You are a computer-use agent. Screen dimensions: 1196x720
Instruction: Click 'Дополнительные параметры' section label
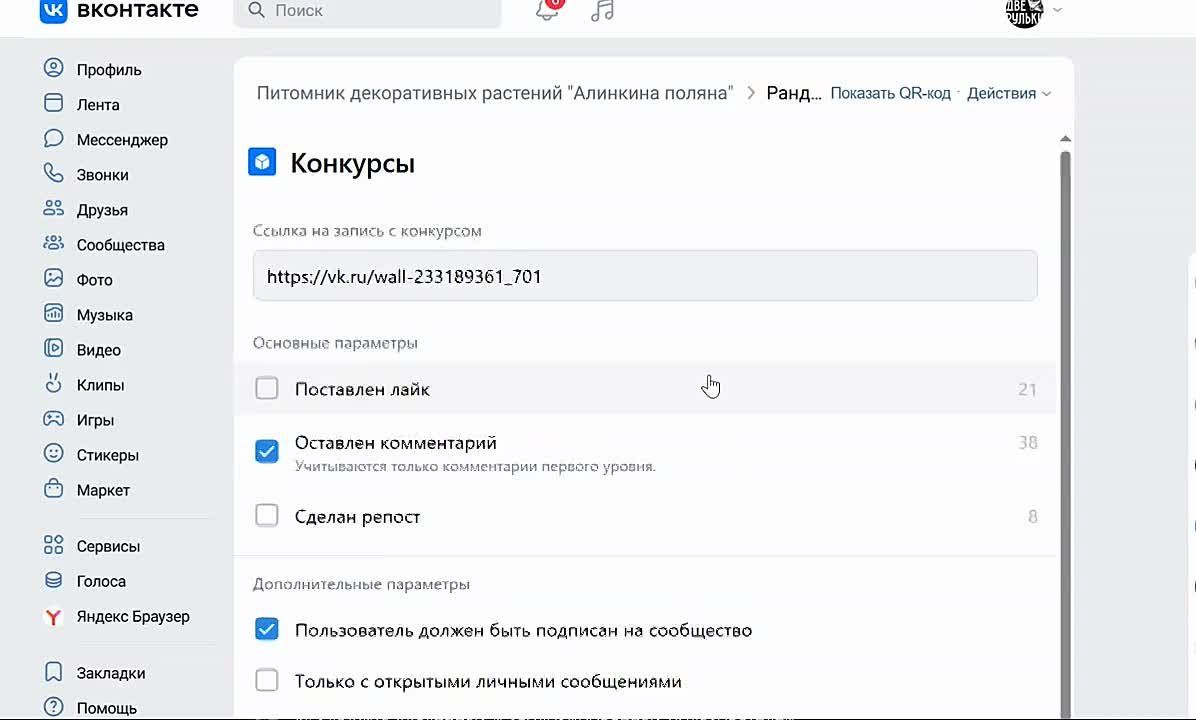(361, 584)
